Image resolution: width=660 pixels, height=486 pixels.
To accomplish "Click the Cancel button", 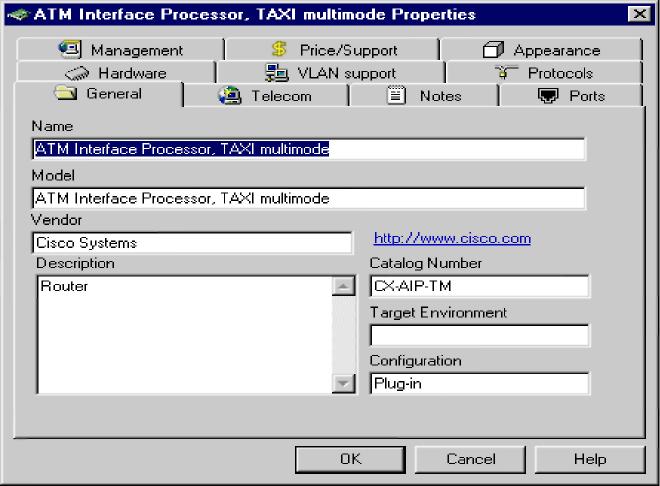I will point(470,459).
